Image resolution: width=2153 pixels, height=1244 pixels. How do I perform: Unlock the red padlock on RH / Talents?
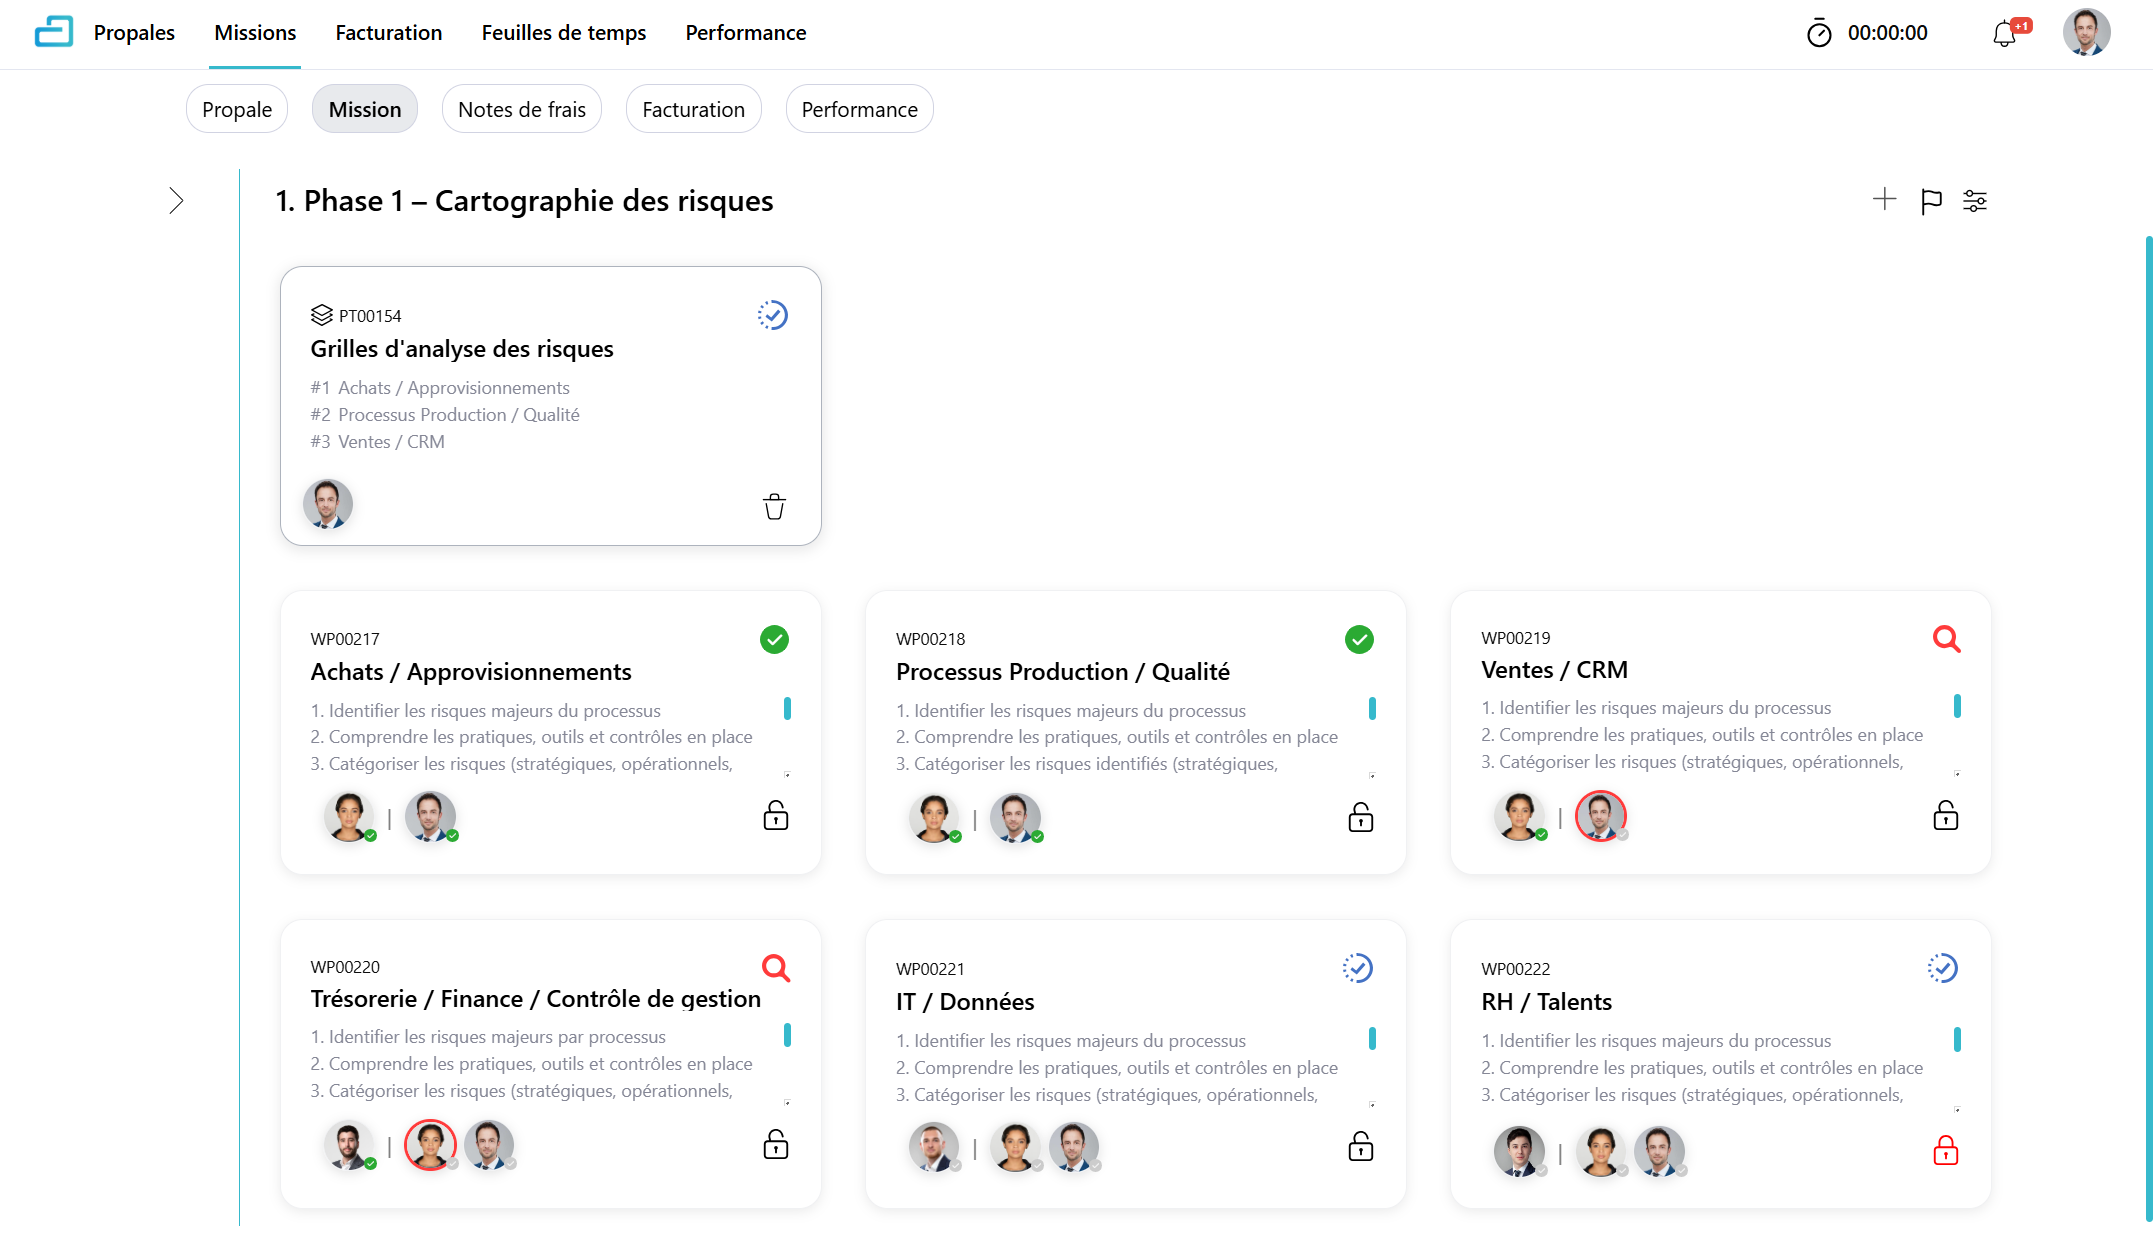[1946, 1151]
